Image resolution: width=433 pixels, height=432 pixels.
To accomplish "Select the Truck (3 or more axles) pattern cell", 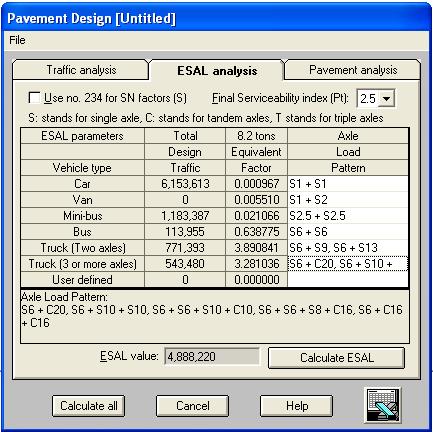I will 348,264.
